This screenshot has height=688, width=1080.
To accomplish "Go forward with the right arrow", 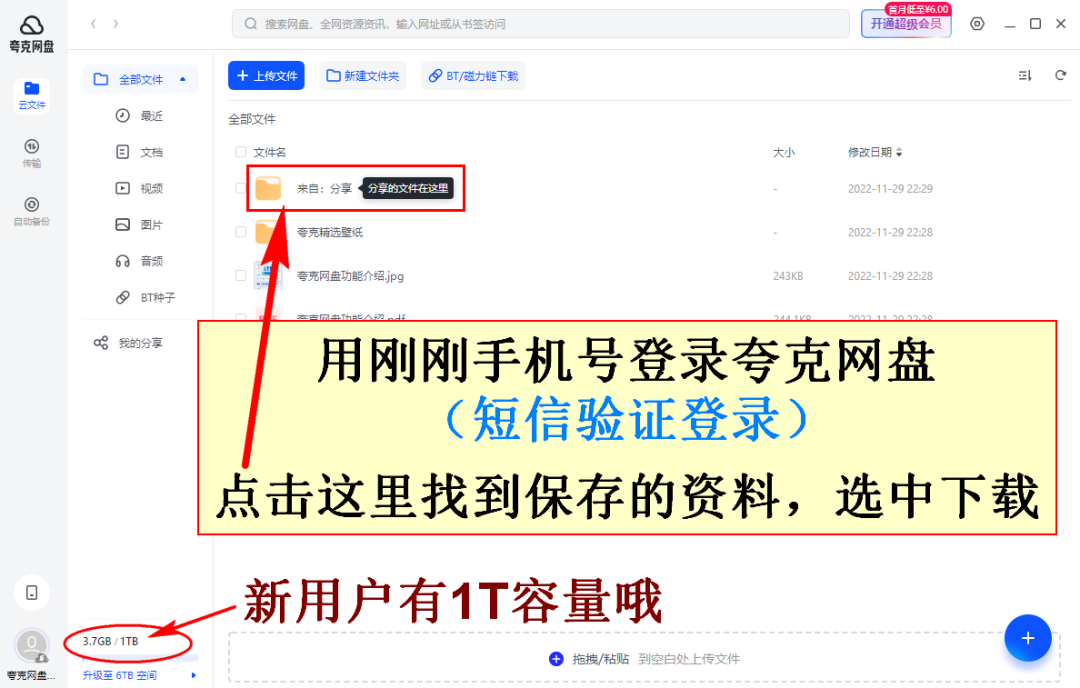I will (116, 23).
